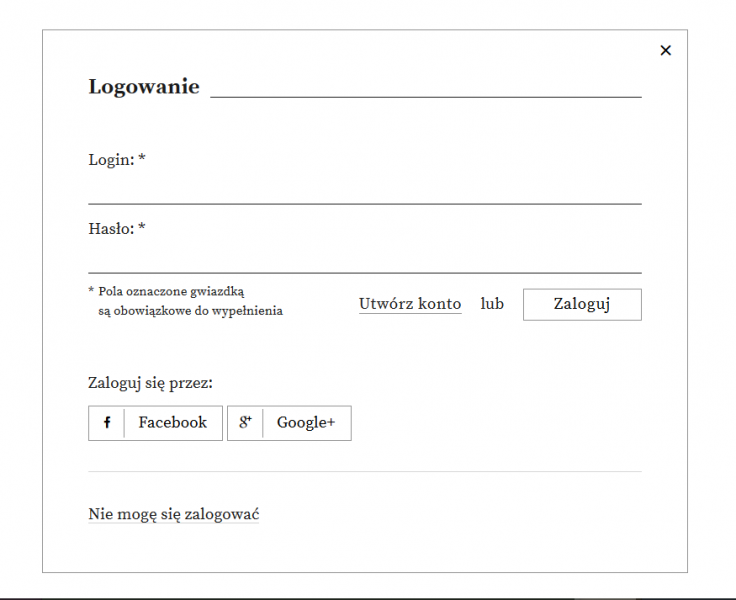
Task: Click the Facebook 'f' logo icon
Action: 107,423
